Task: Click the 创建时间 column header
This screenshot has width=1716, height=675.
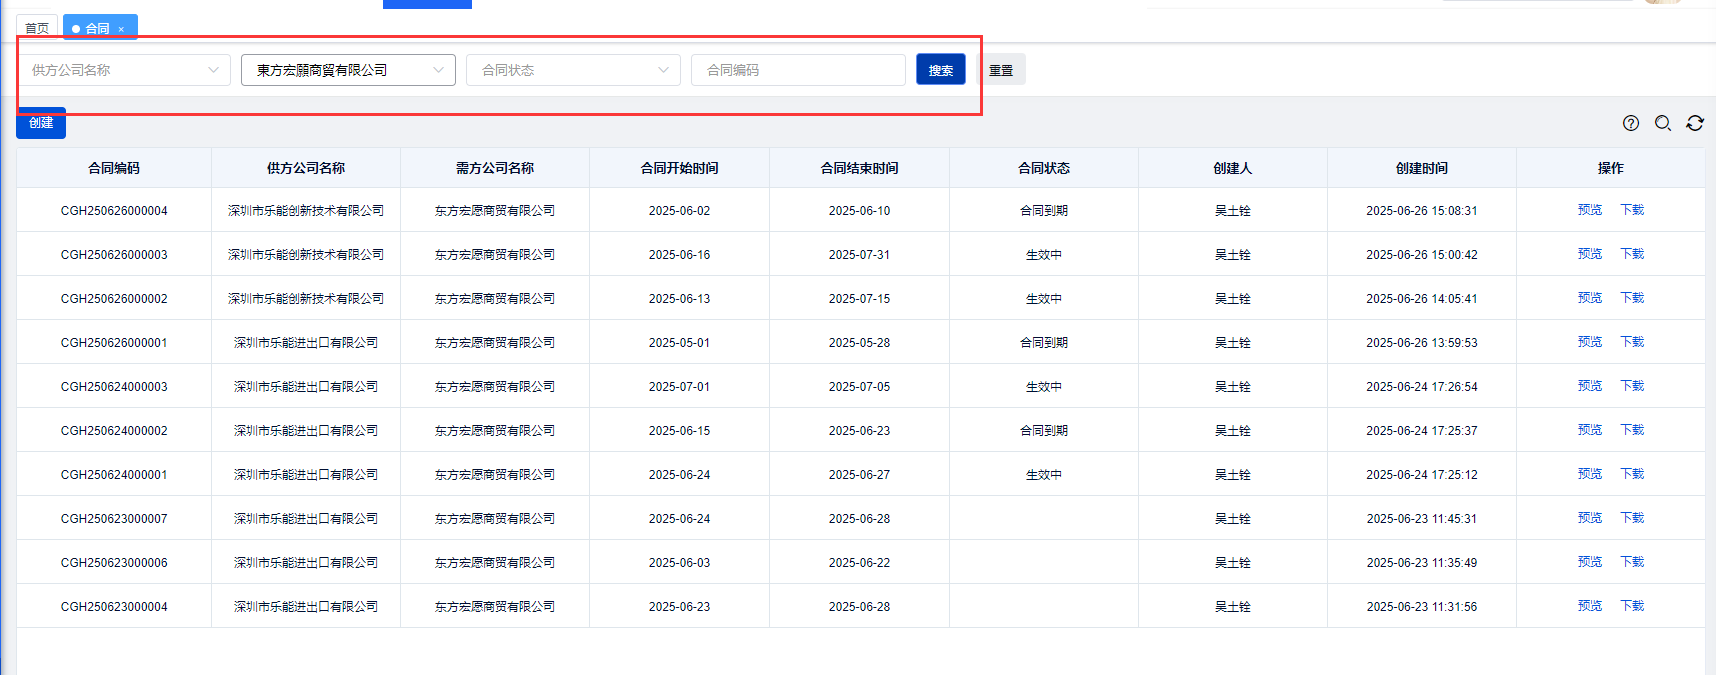Action: [x=1421, y=168]
